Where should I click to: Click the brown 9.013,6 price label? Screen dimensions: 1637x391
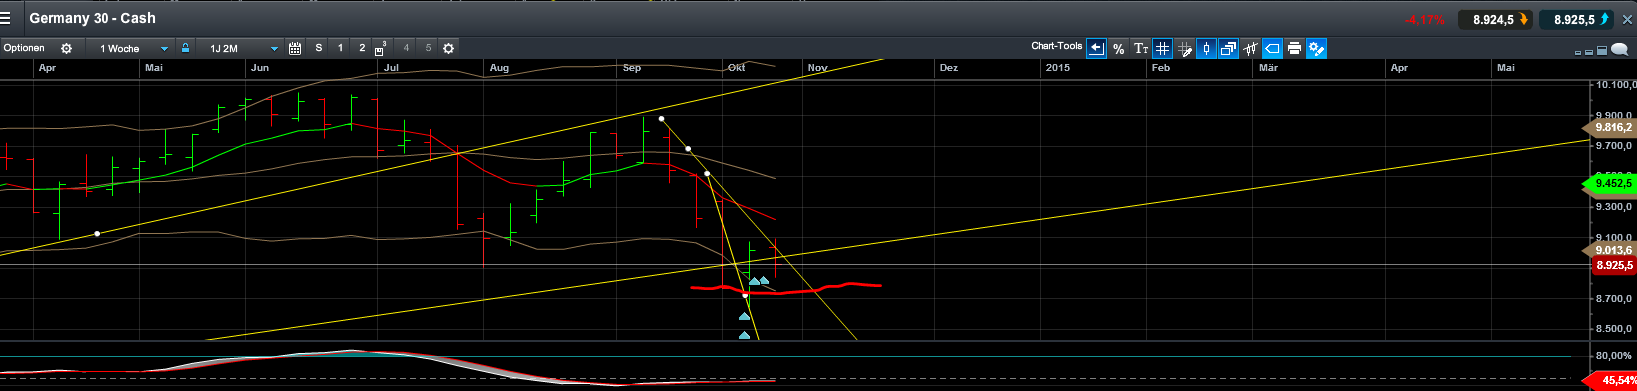(x=1610, y=250)
